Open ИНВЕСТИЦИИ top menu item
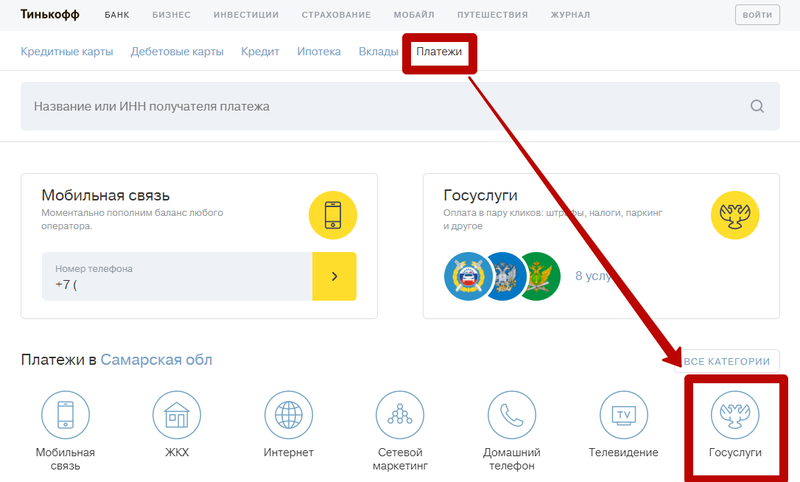 pyautogui.click(x=246, y=15)
